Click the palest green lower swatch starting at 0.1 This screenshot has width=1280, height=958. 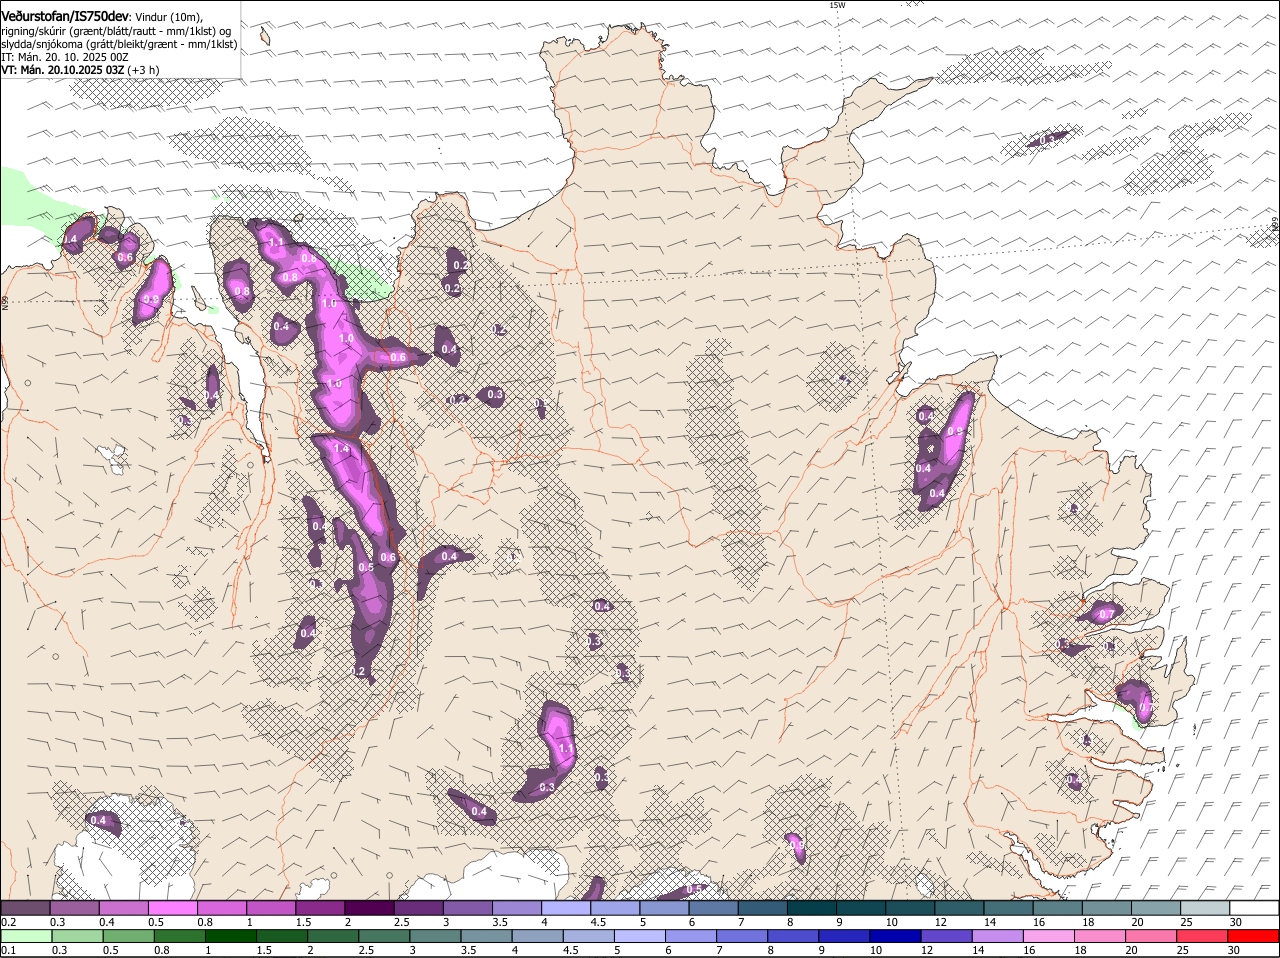click(26, 936)
